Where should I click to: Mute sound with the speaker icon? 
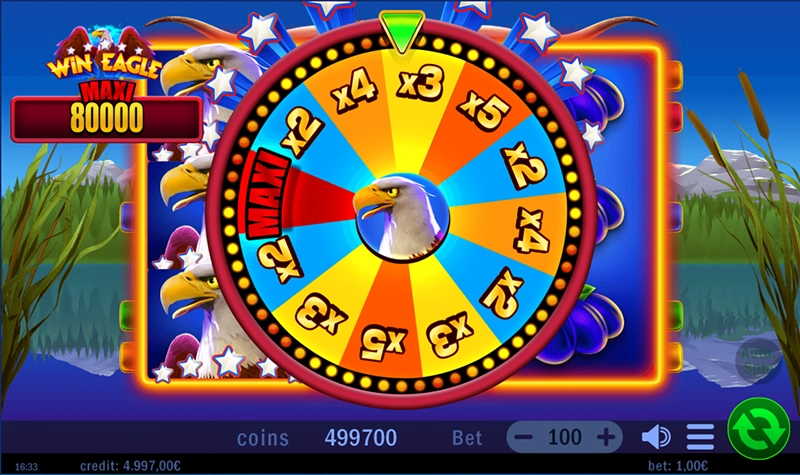(656, 437)
